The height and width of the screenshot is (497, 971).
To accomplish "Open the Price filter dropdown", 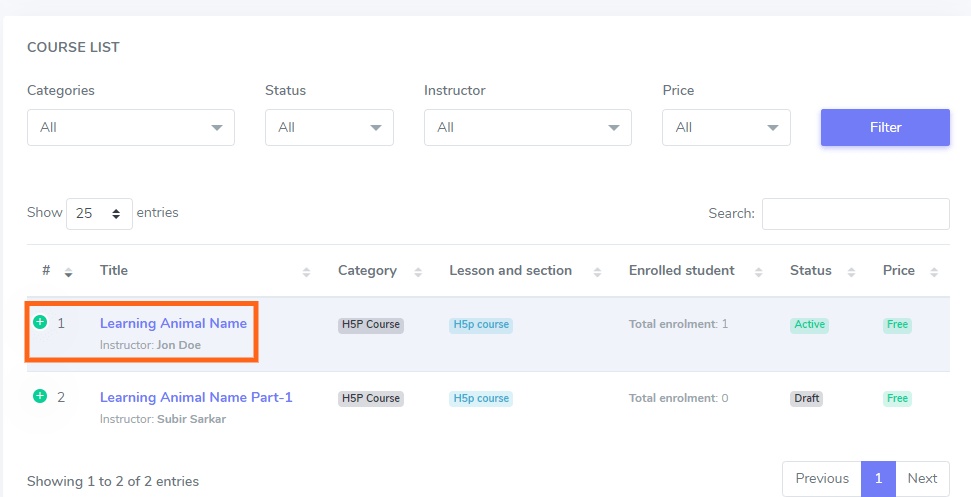I will [x=726, y=128].
